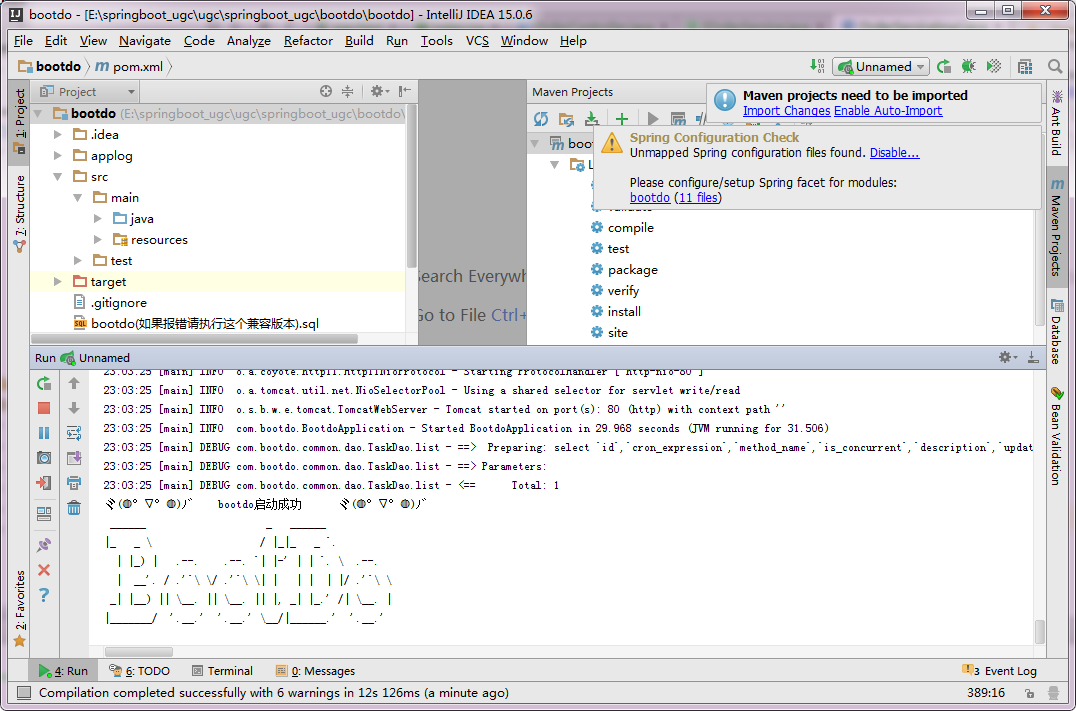Click the Exit icon in Run toolbar
The height and width of the screenshot is (711, 1076).
44,483
